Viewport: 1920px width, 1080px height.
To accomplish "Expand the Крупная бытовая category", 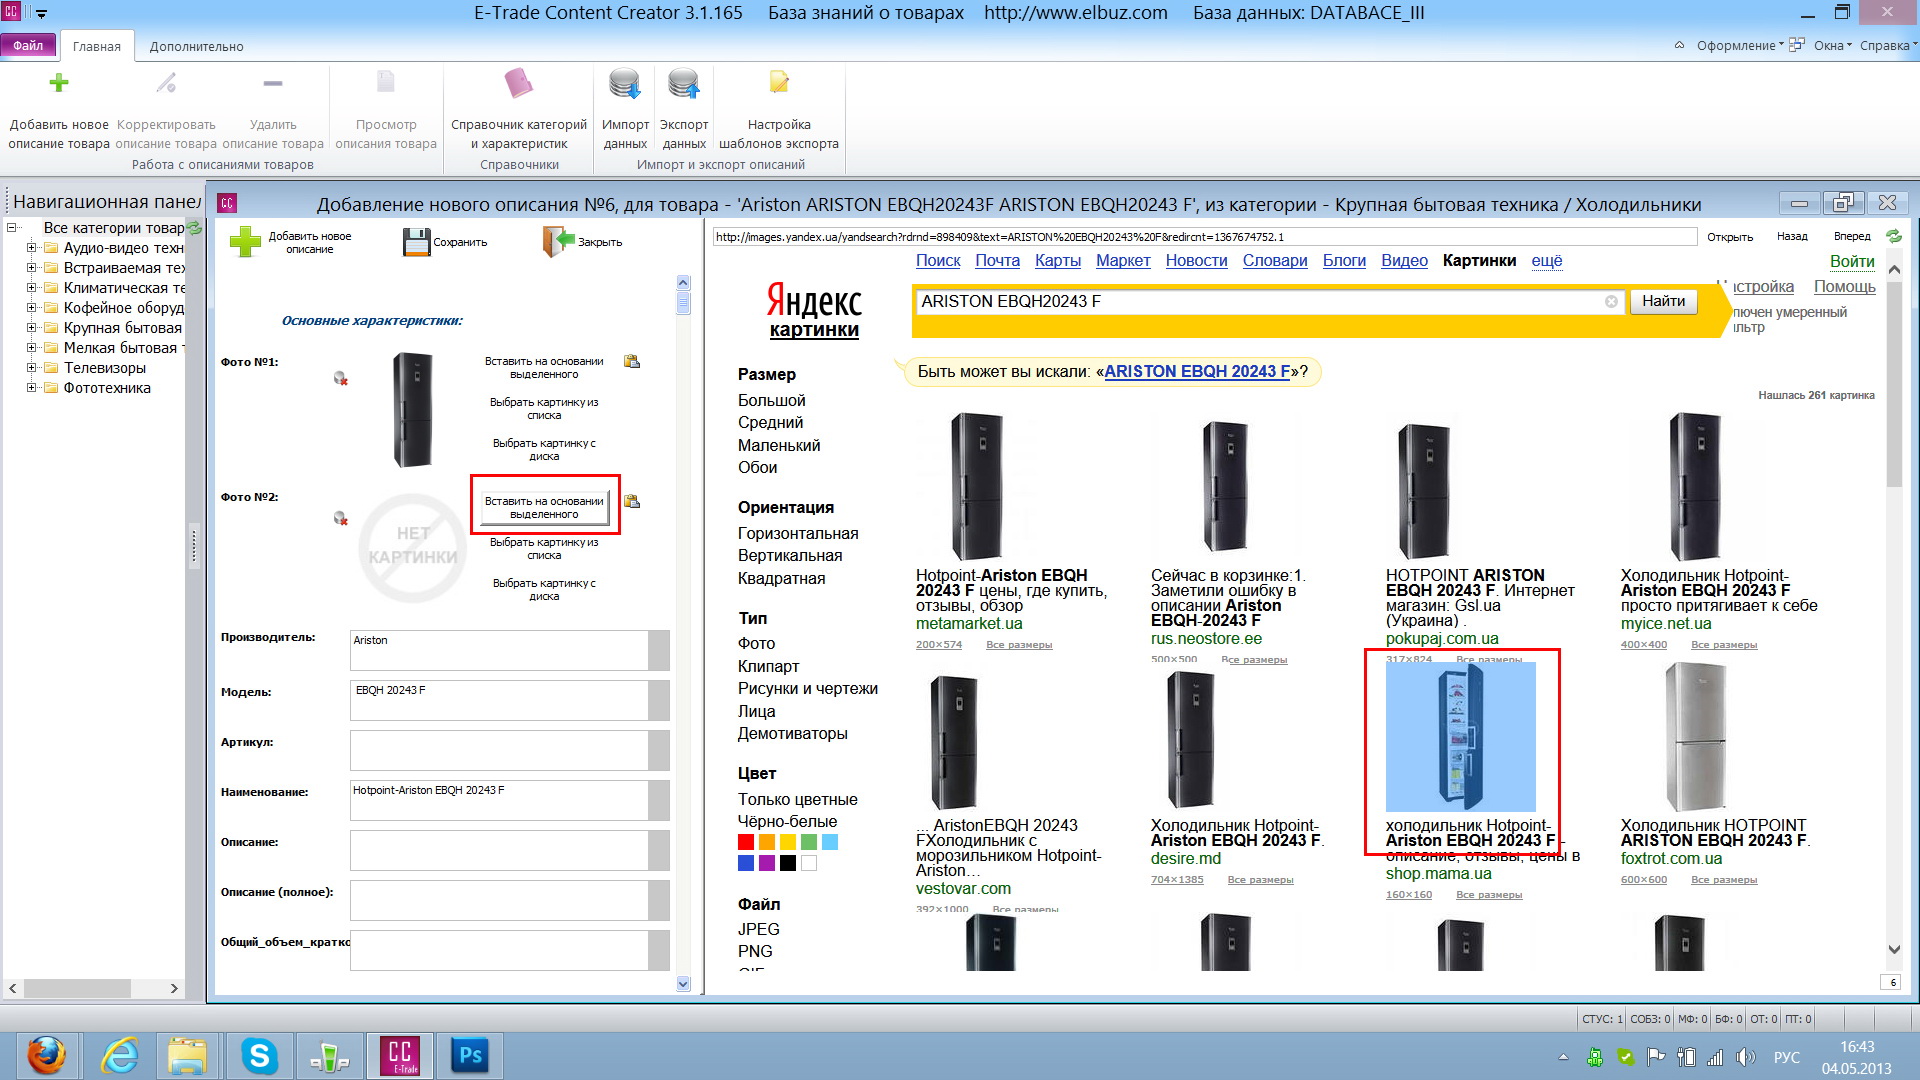I will point(31,328).
